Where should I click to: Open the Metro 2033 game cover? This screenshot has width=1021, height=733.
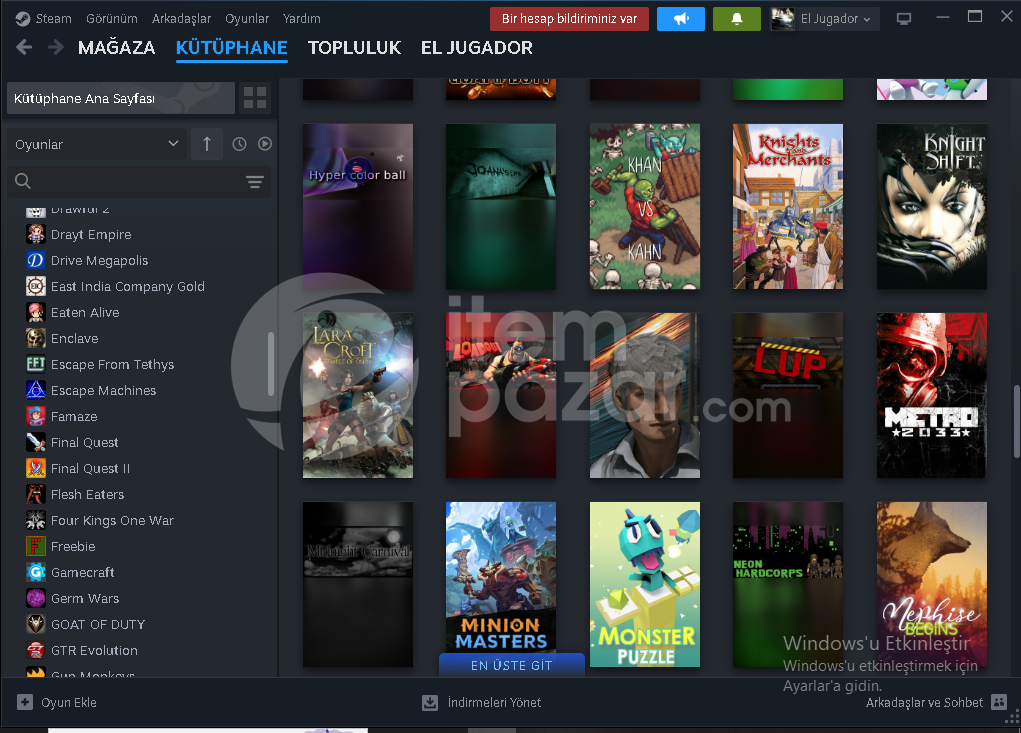932,395
